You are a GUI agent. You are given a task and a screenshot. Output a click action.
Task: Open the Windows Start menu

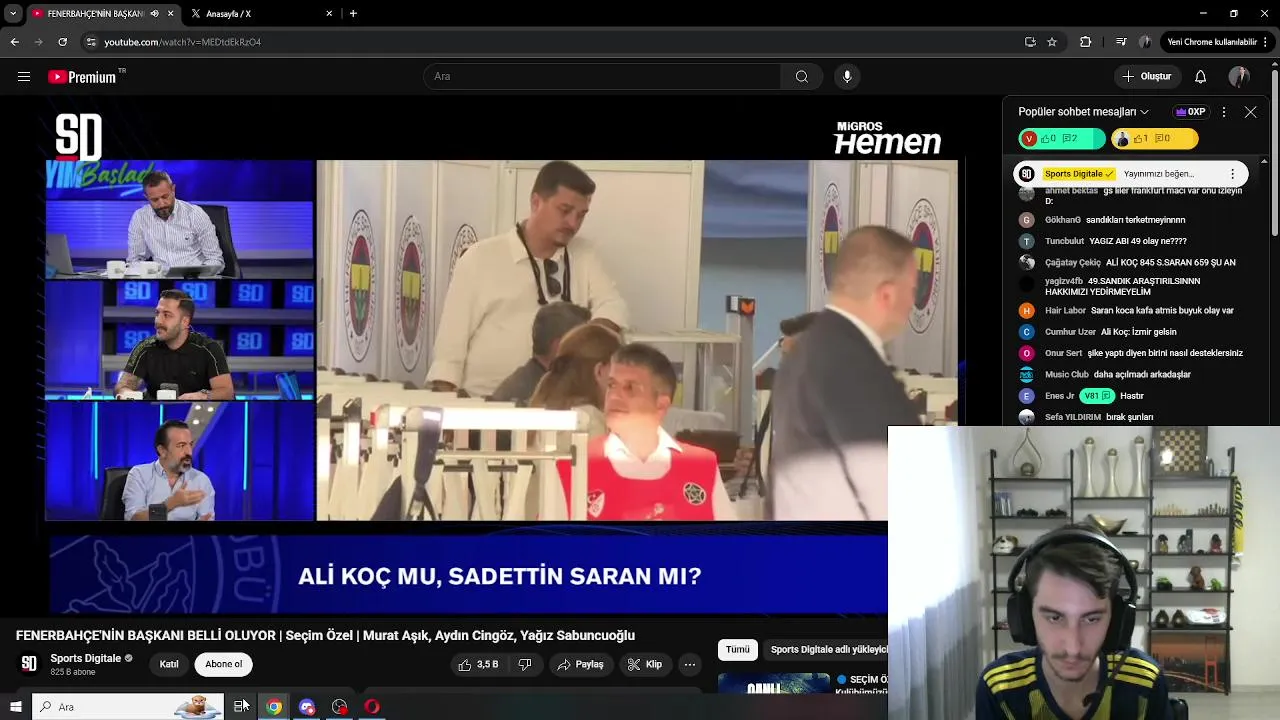click(x=15, y=707)
